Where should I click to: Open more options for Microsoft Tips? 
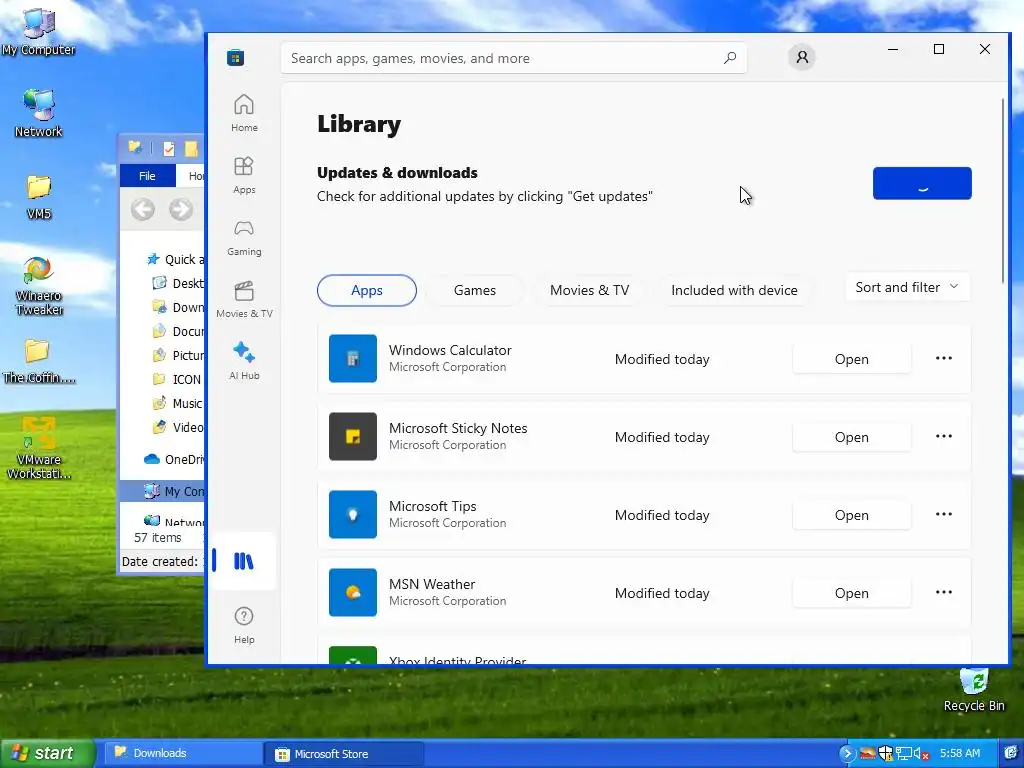point(944,515)
